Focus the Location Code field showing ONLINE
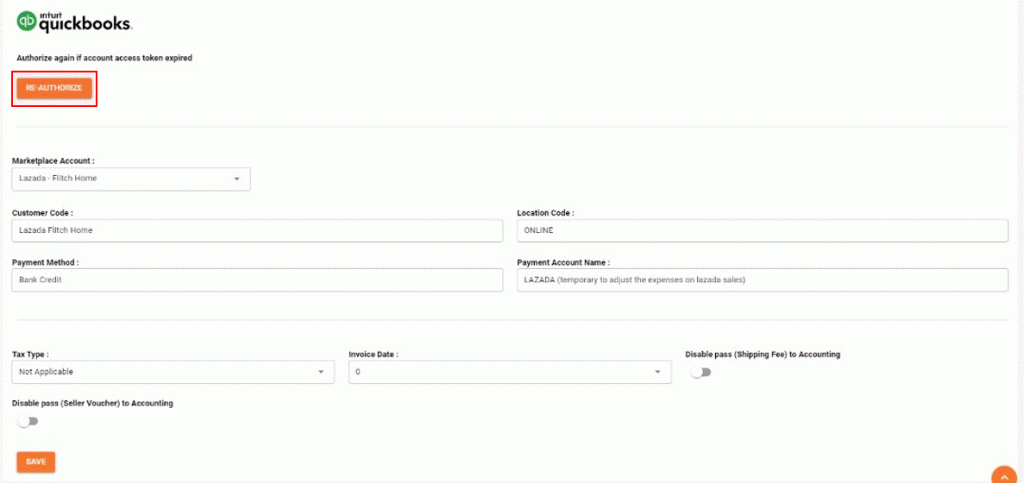The width and height of the screenshot is (1024, 483). pyautogui.click(x=762, y=230)
